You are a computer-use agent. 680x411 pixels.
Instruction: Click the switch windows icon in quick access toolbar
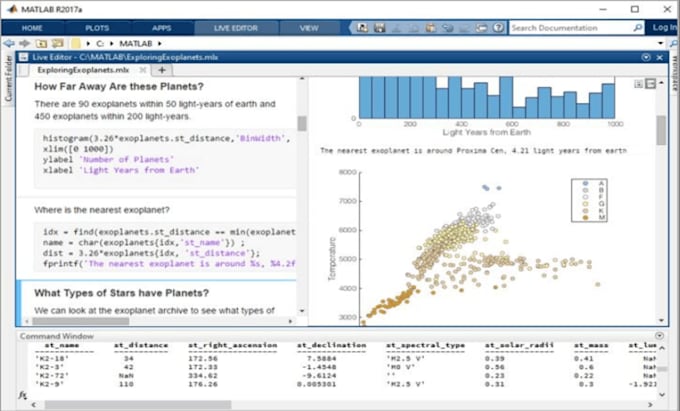tap(481, 28)
